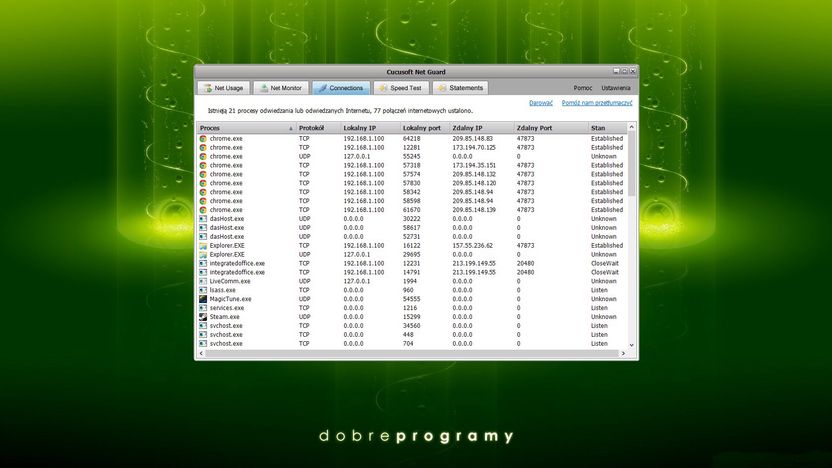The width and height of the screenshot is (832, 468).
Task: Sort the list by the Proces column
Action: tap(246, 128)
